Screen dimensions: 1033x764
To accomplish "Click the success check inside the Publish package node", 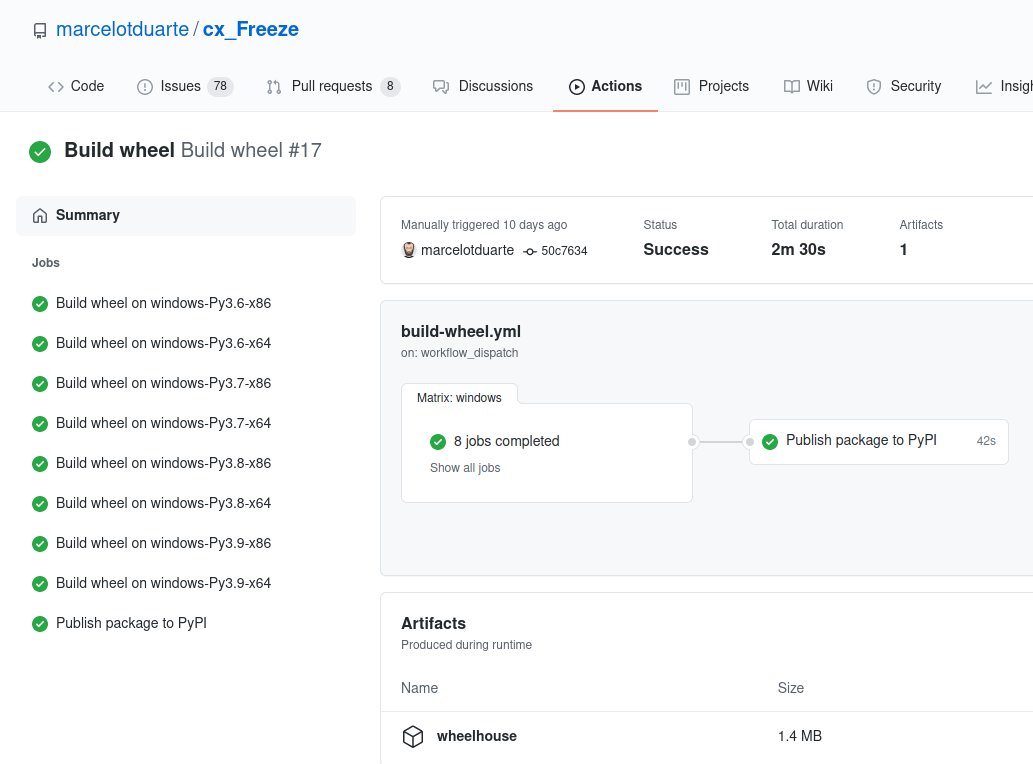I will click(x=770, y=440).
